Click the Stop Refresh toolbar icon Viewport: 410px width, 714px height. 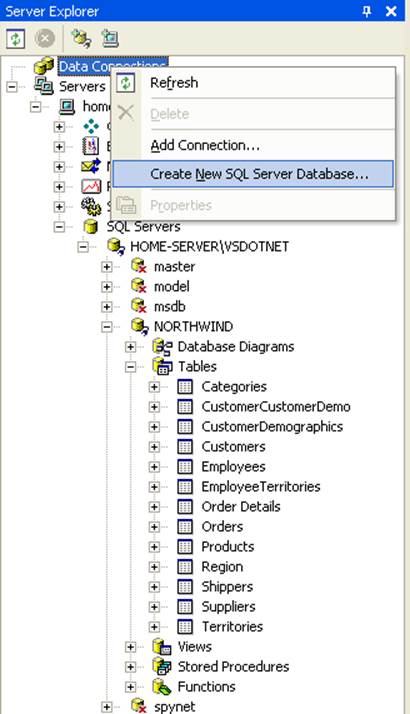(x=45, y=38)
